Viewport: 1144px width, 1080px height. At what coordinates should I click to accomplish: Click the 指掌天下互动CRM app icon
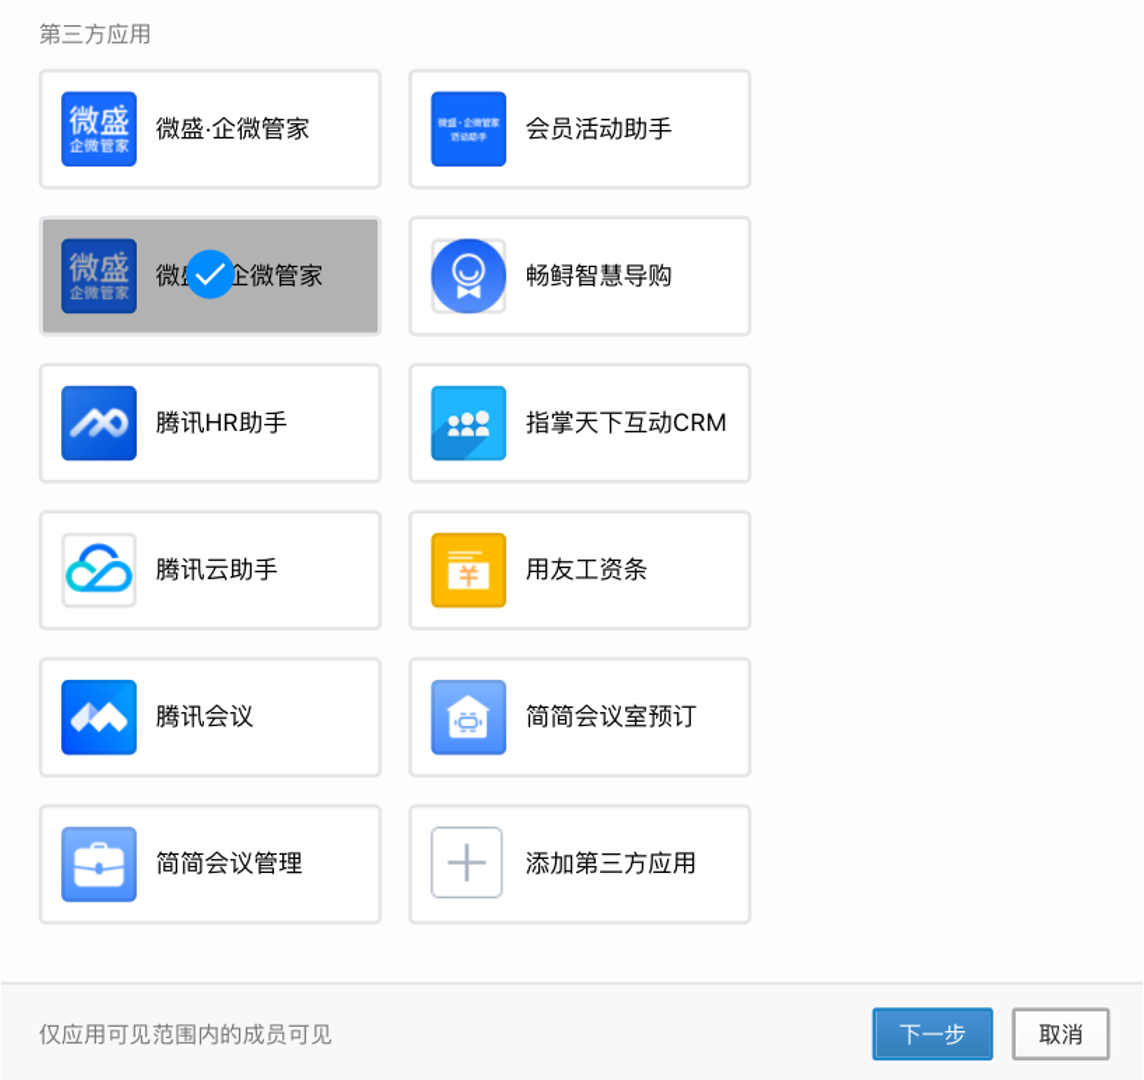[468, 423]
